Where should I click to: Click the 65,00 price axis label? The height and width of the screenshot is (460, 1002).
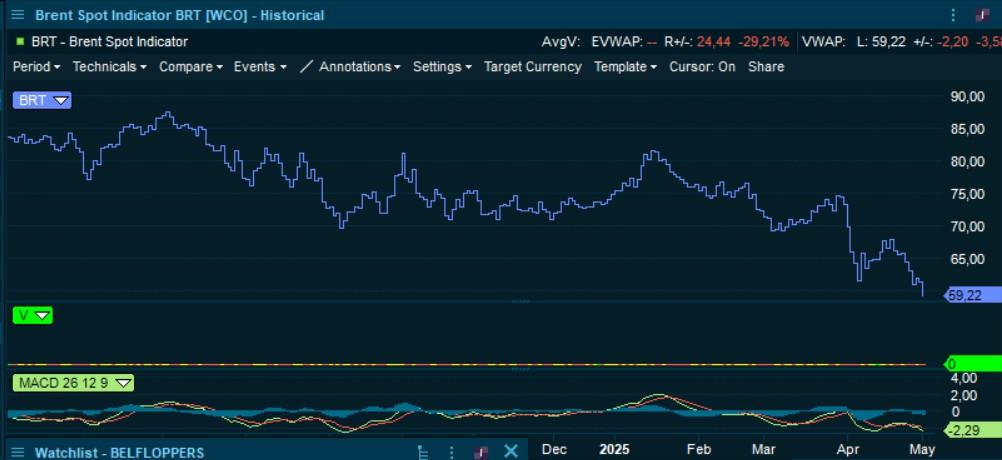pos(967,259)
